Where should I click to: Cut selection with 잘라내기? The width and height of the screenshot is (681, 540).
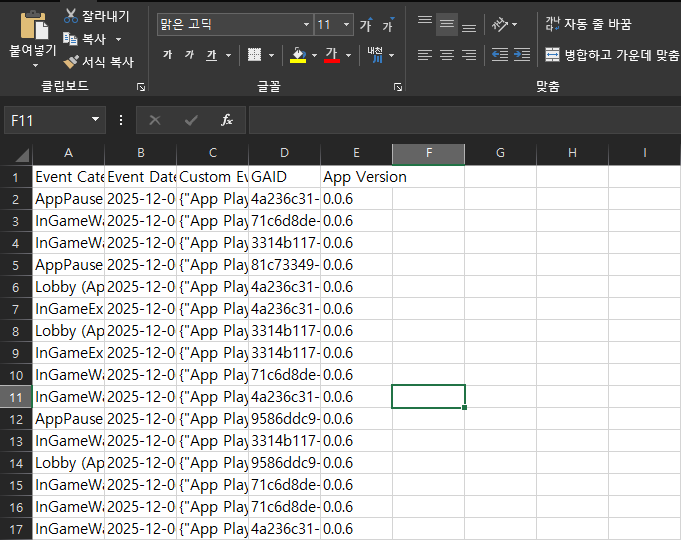click(x=96, y=16)
